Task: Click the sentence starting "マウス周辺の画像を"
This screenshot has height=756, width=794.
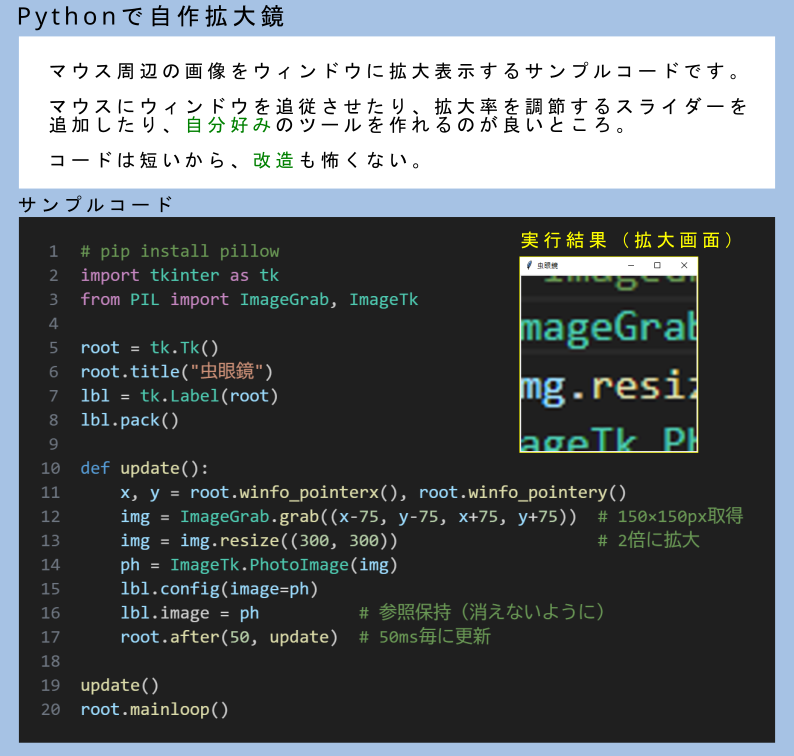Action: (x=395, y=71)
